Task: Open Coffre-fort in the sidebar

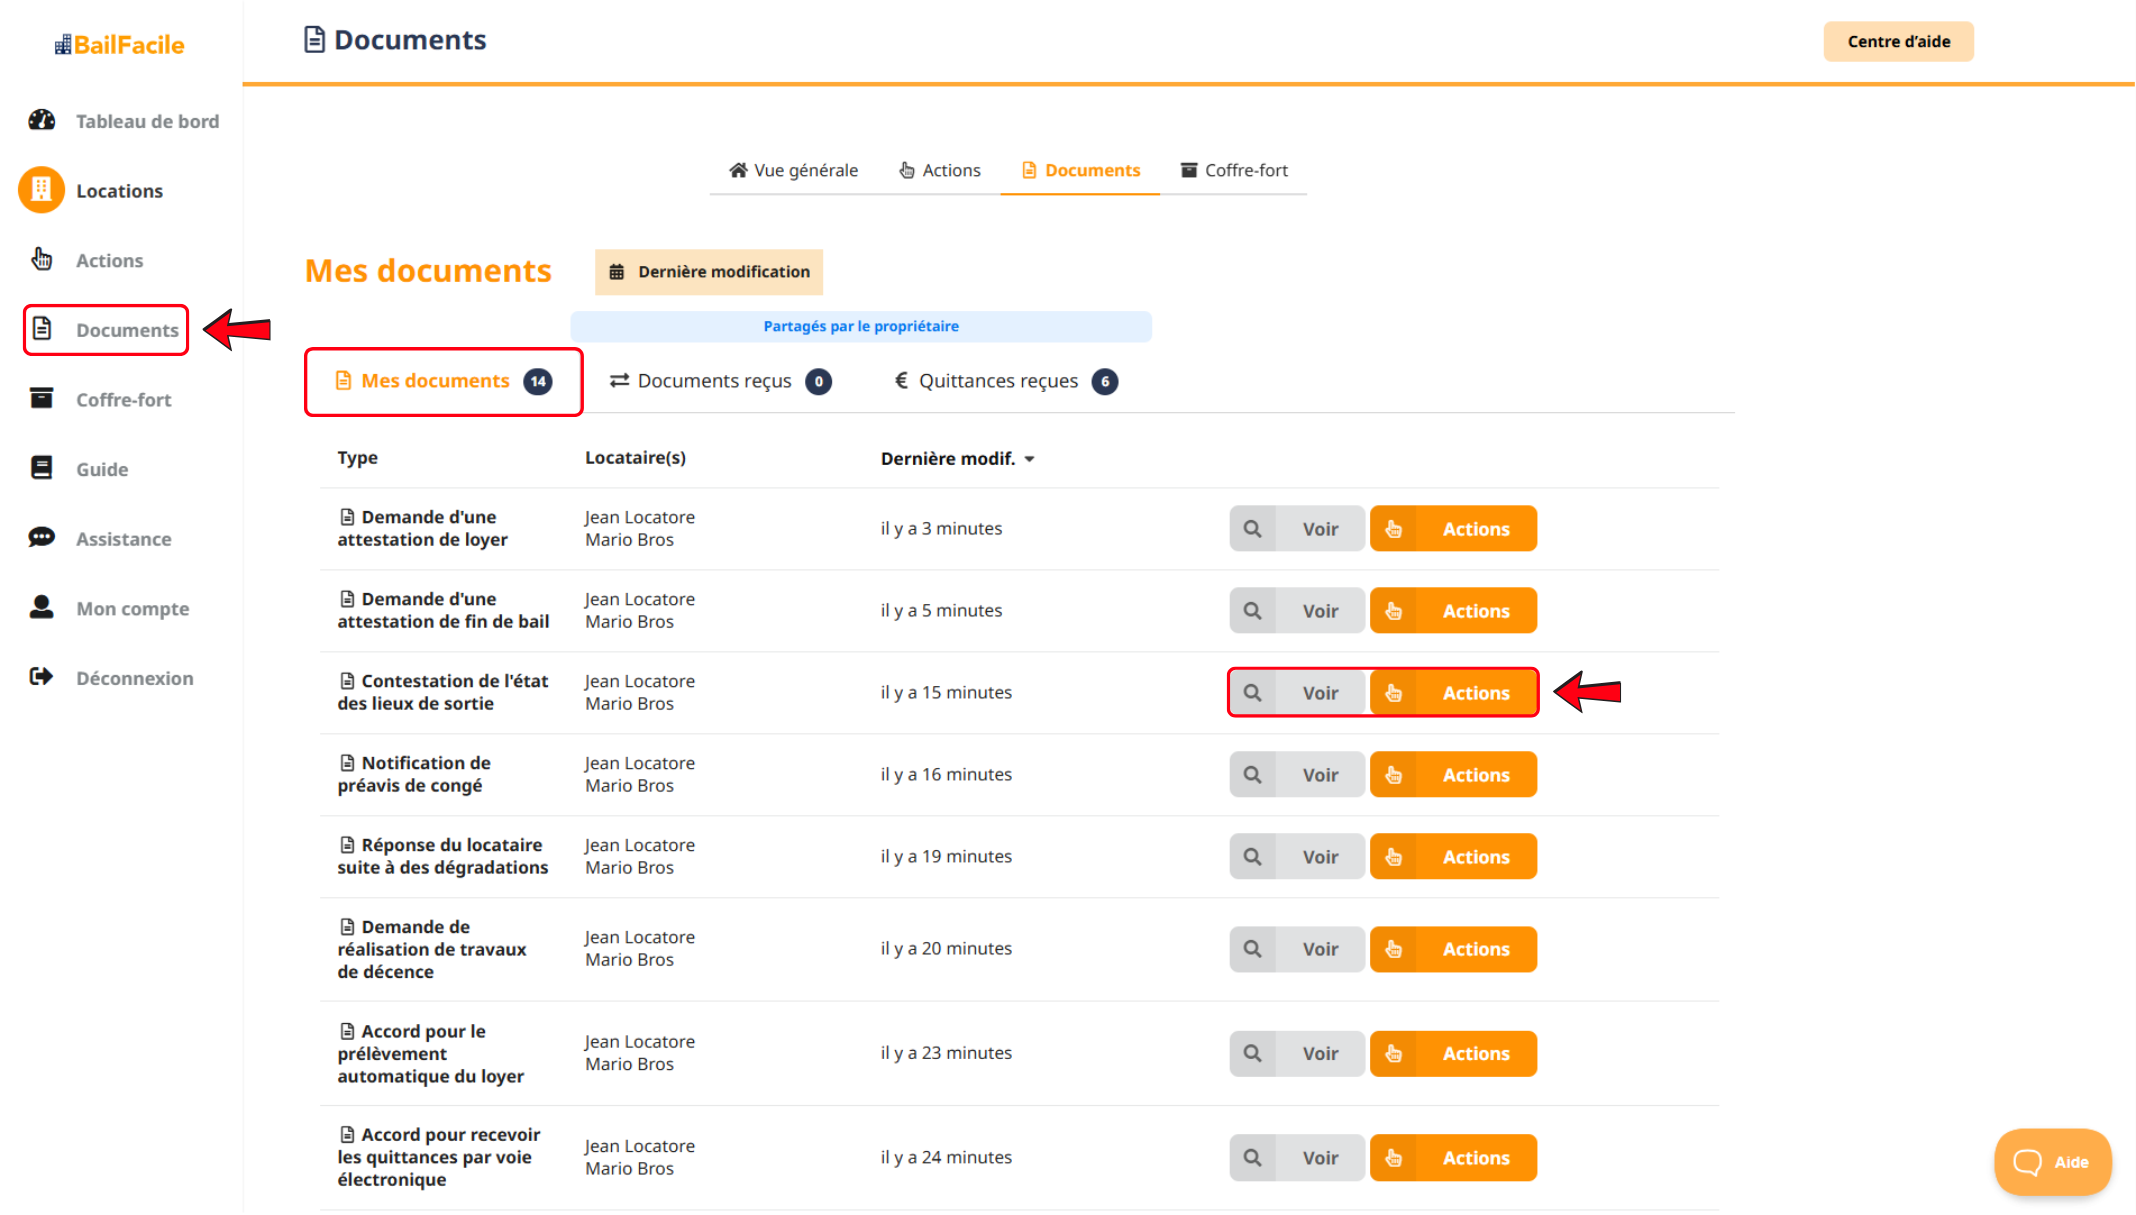Action: [x=123, y=399]
